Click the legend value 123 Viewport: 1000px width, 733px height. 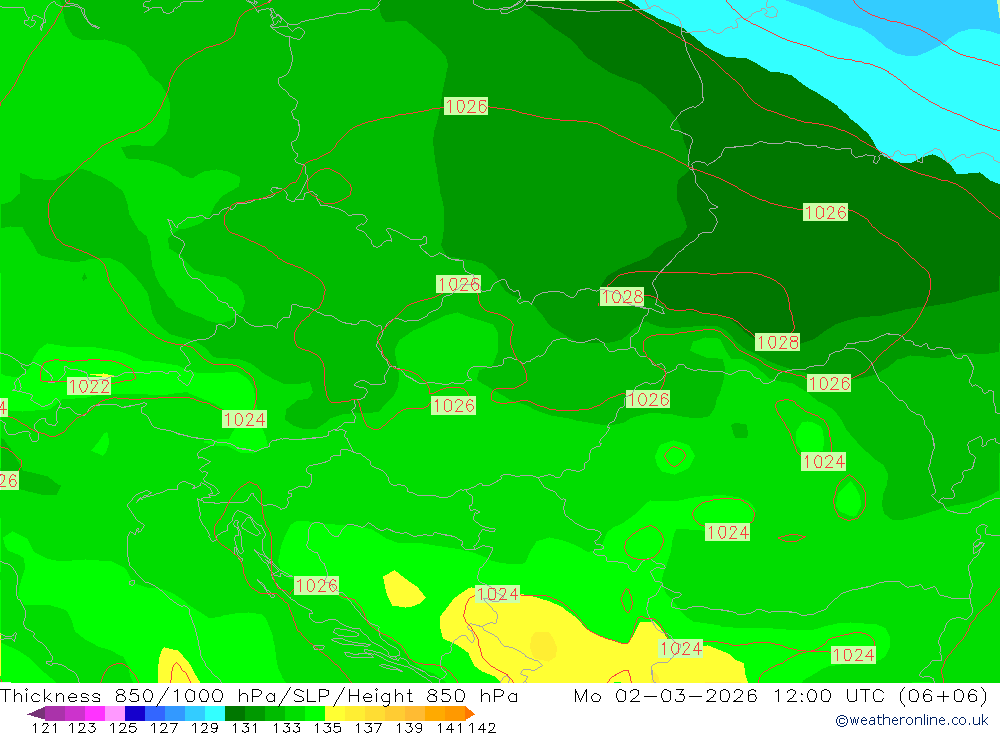coord(82,727)
